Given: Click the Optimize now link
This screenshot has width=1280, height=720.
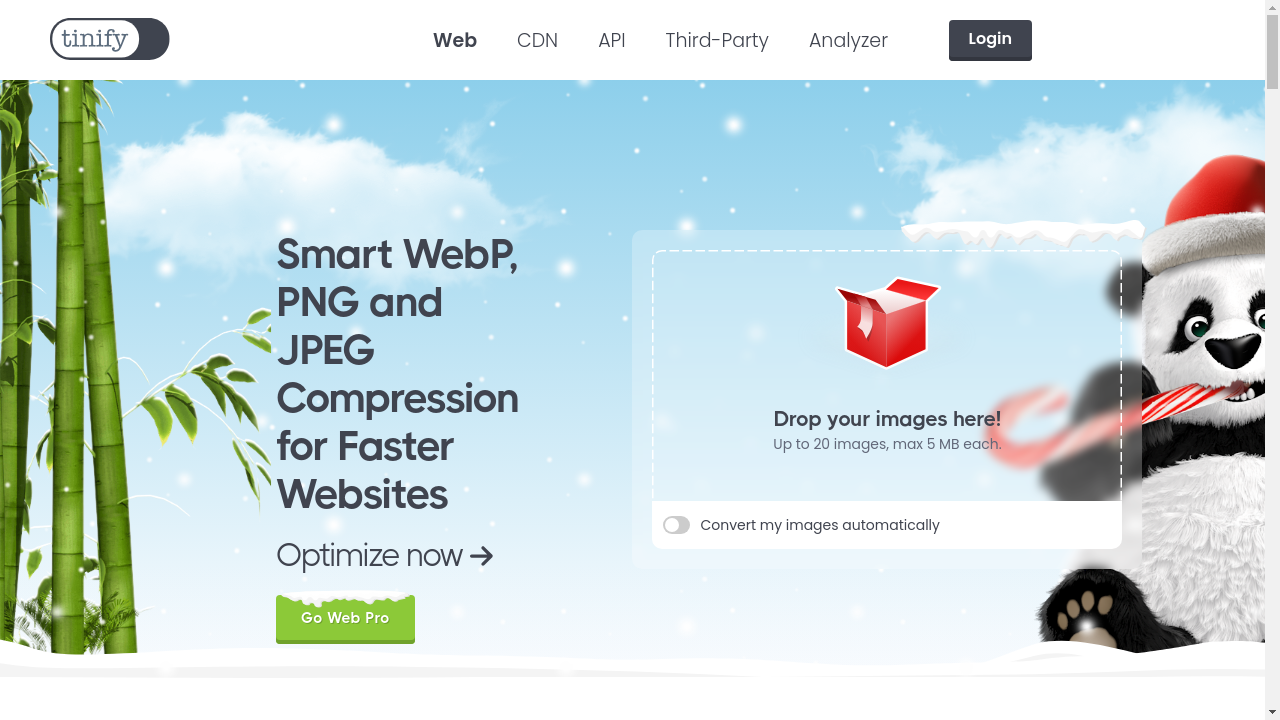Looking at the screenshot, I should pyautogui.click(x=385, y=555).
